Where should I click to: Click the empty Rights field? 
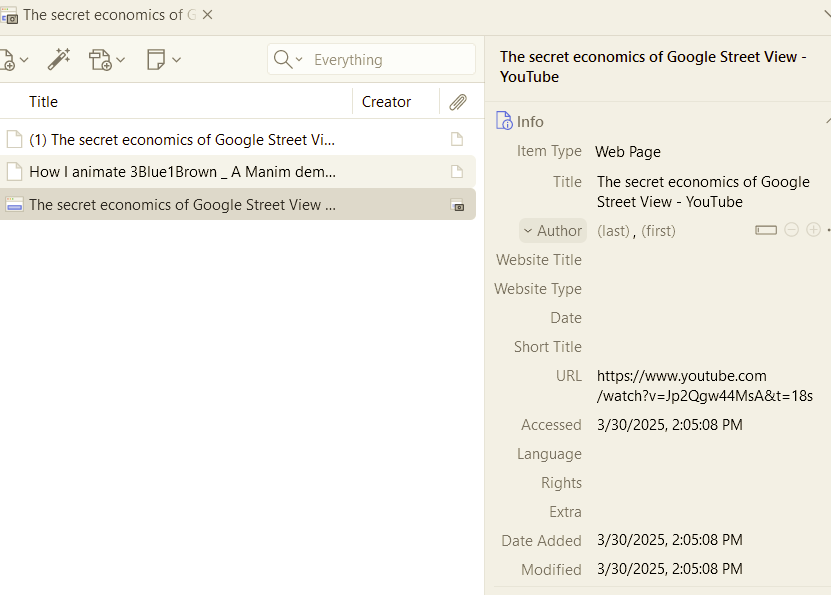click(x=708, y=483)
